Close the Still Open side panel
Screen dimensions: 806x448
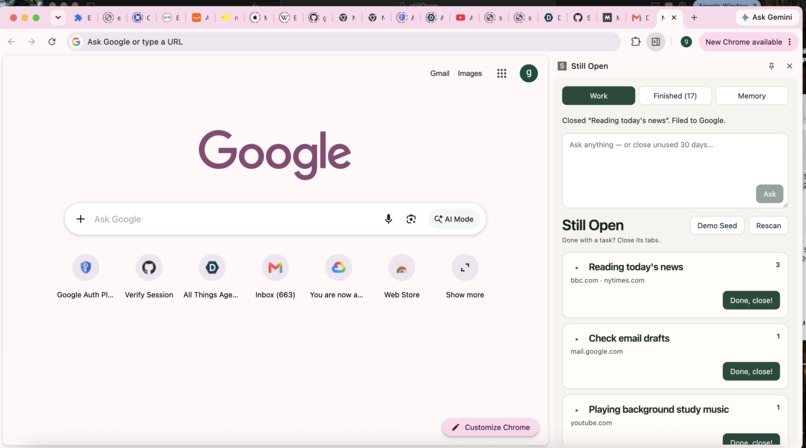click(x=790, y=66)
